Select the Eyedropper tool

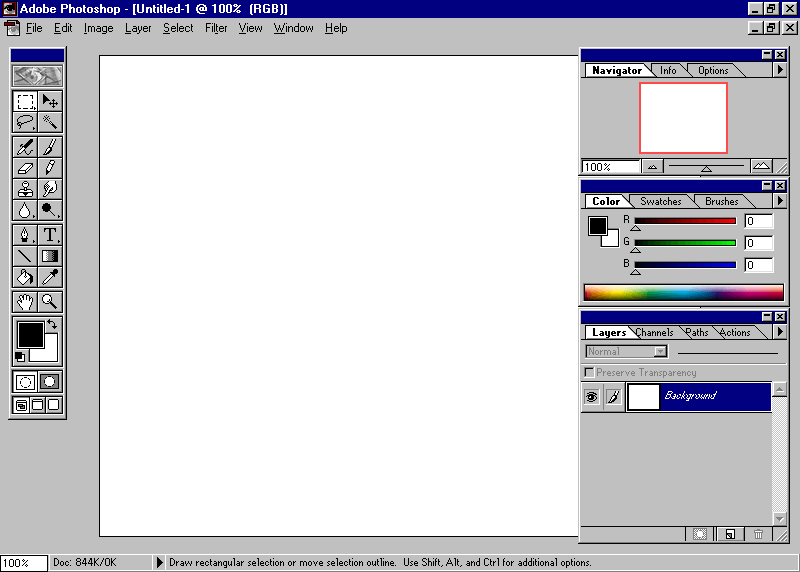pyautogui.click(x=50, y=277)
